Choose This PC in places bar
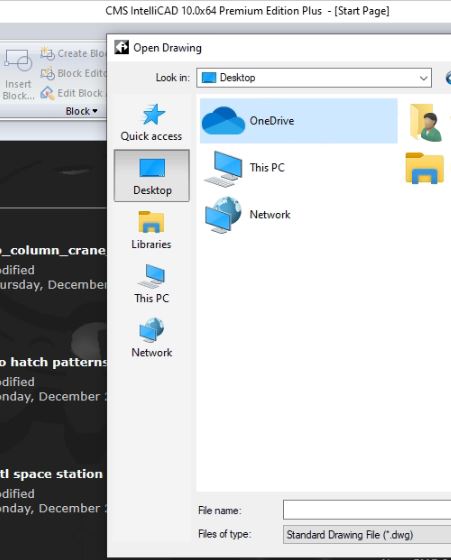 click(x=151, y=284)
